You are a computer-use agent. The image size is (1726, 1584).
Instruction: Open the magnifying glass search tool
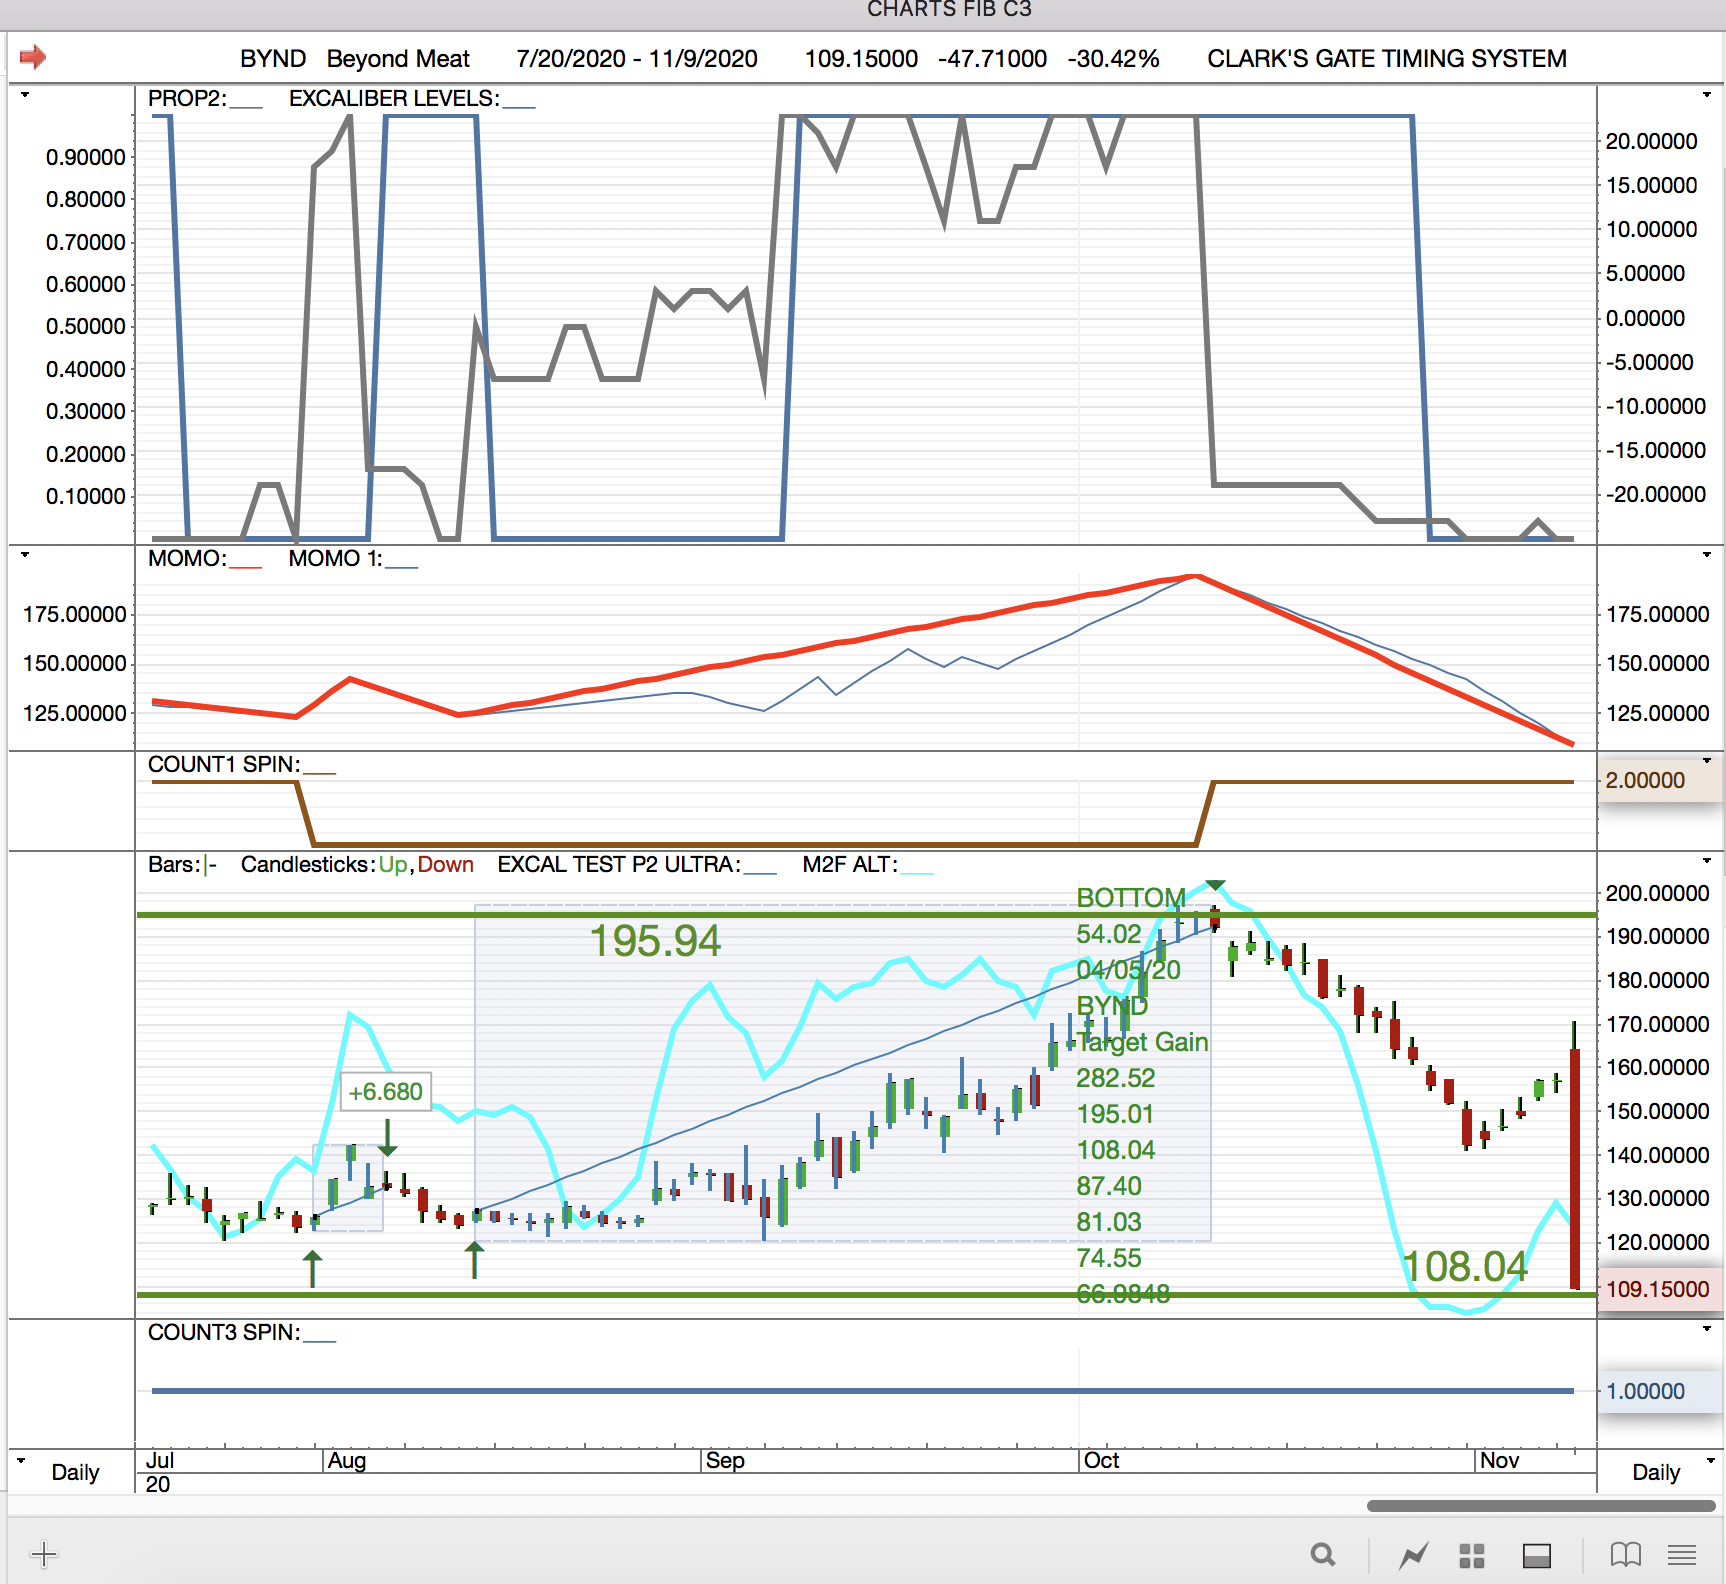[1323, 1555]
